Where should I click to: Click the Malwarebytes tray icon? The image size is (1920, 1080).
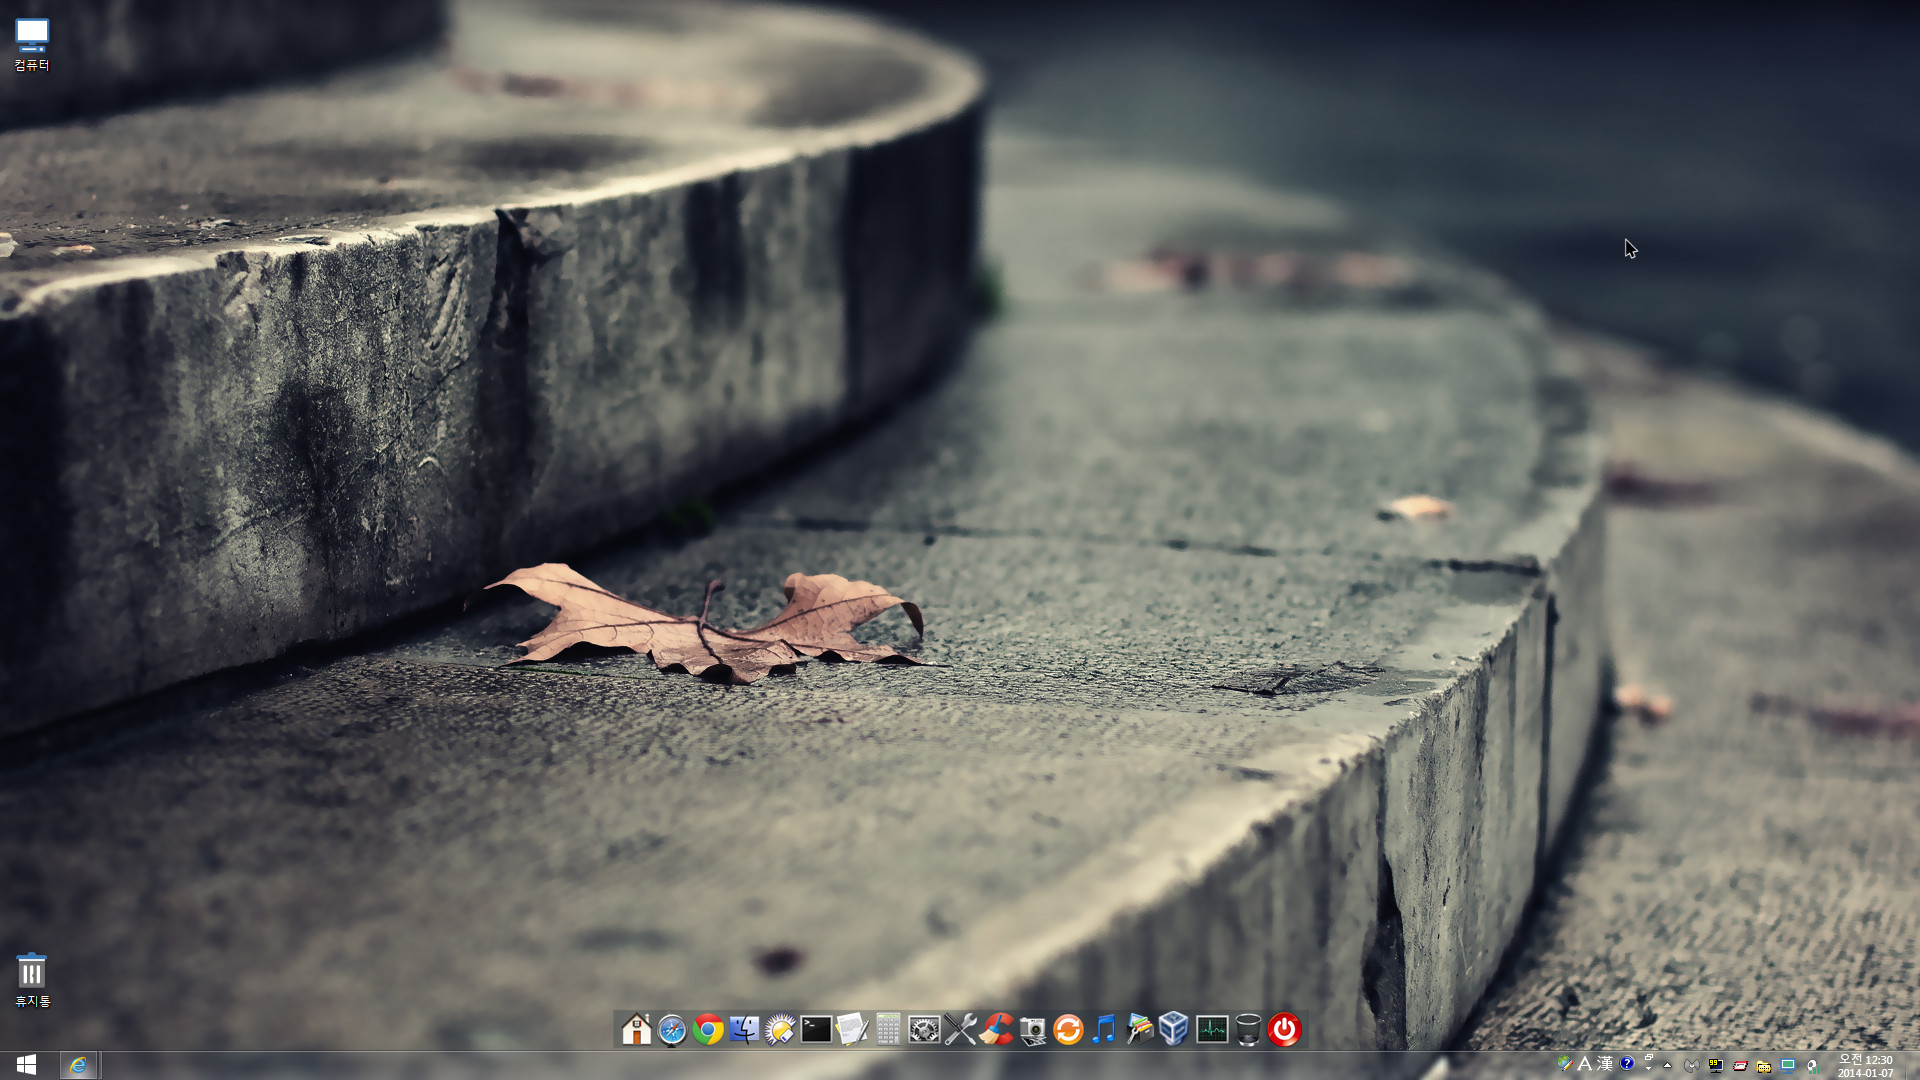(1692, 1065)
